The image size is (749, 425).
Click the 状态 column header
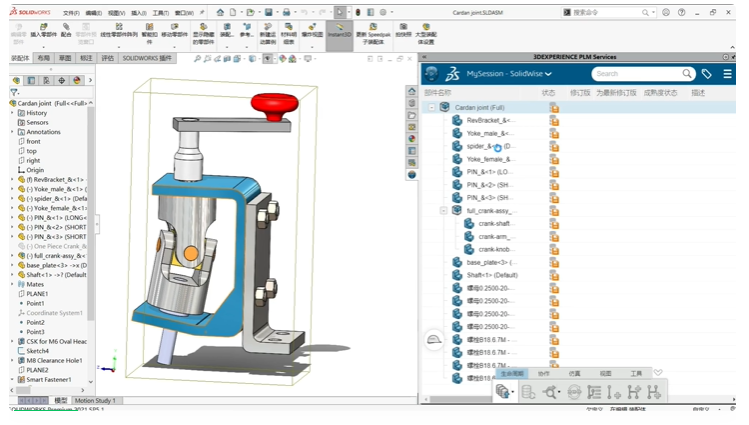tap(548, 93)
